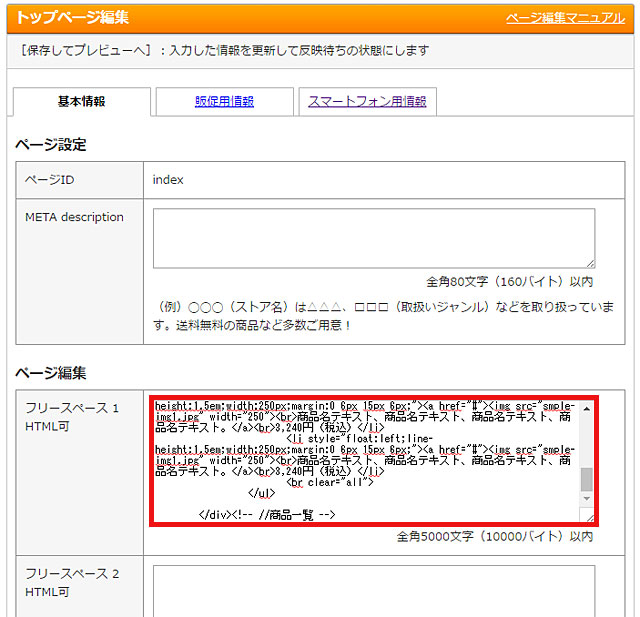Image resolution: width=640 pixels, height=617 pixels.
Task: Click the resize handle of META description
Action: click(591, 264)
